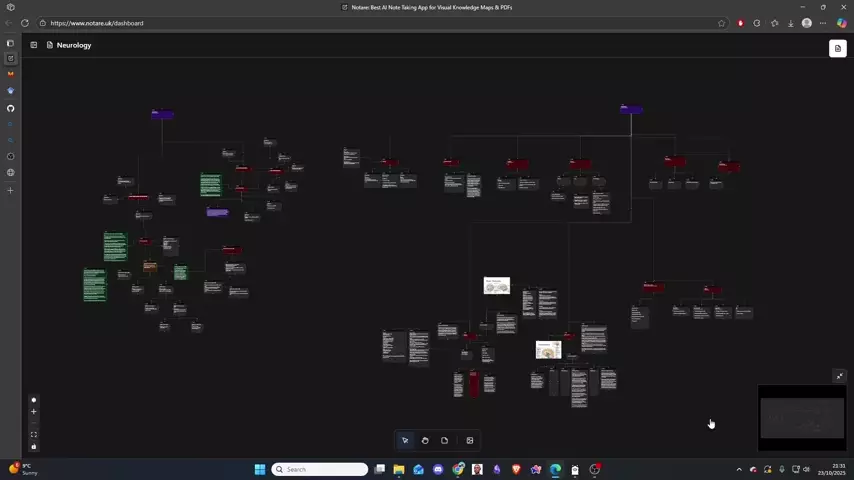Screen dimensions: 854x480
Task: Click the purple root node on left map
Action: [x=162, y=114]
